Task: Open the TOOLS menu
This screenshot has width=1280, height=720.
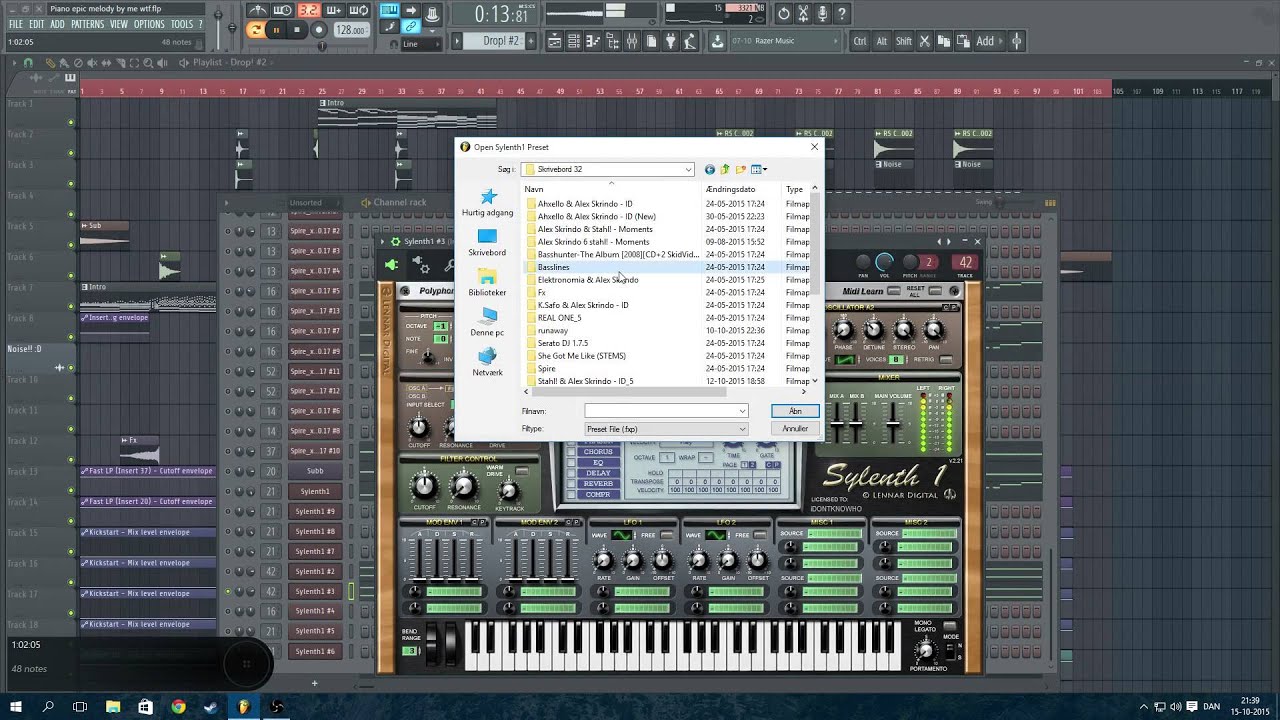Action: point(181,24)
